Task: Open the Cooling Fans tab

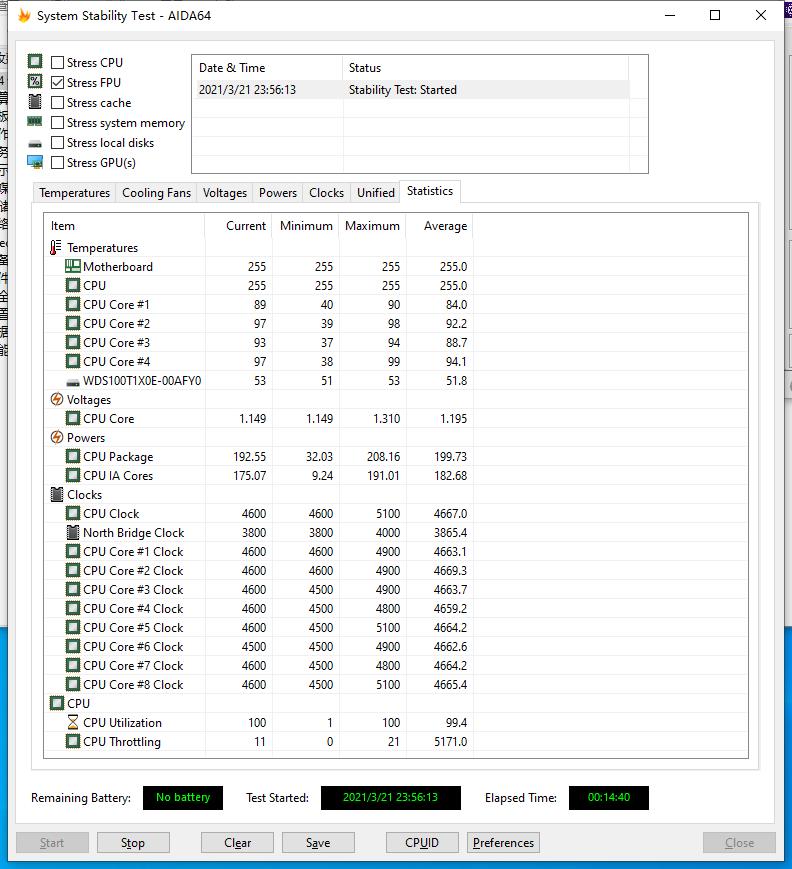Action: coord(156,193)
